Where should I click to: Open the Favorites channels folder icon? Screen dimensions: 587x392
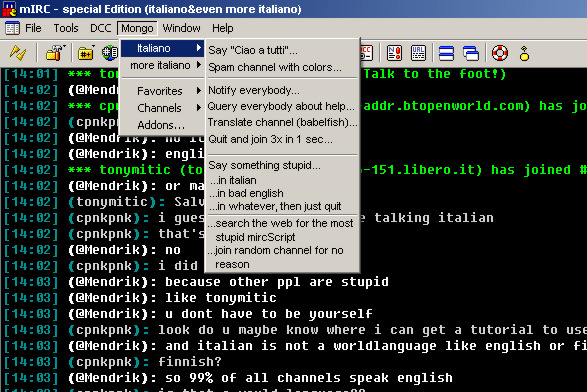[x=86, y=53]
